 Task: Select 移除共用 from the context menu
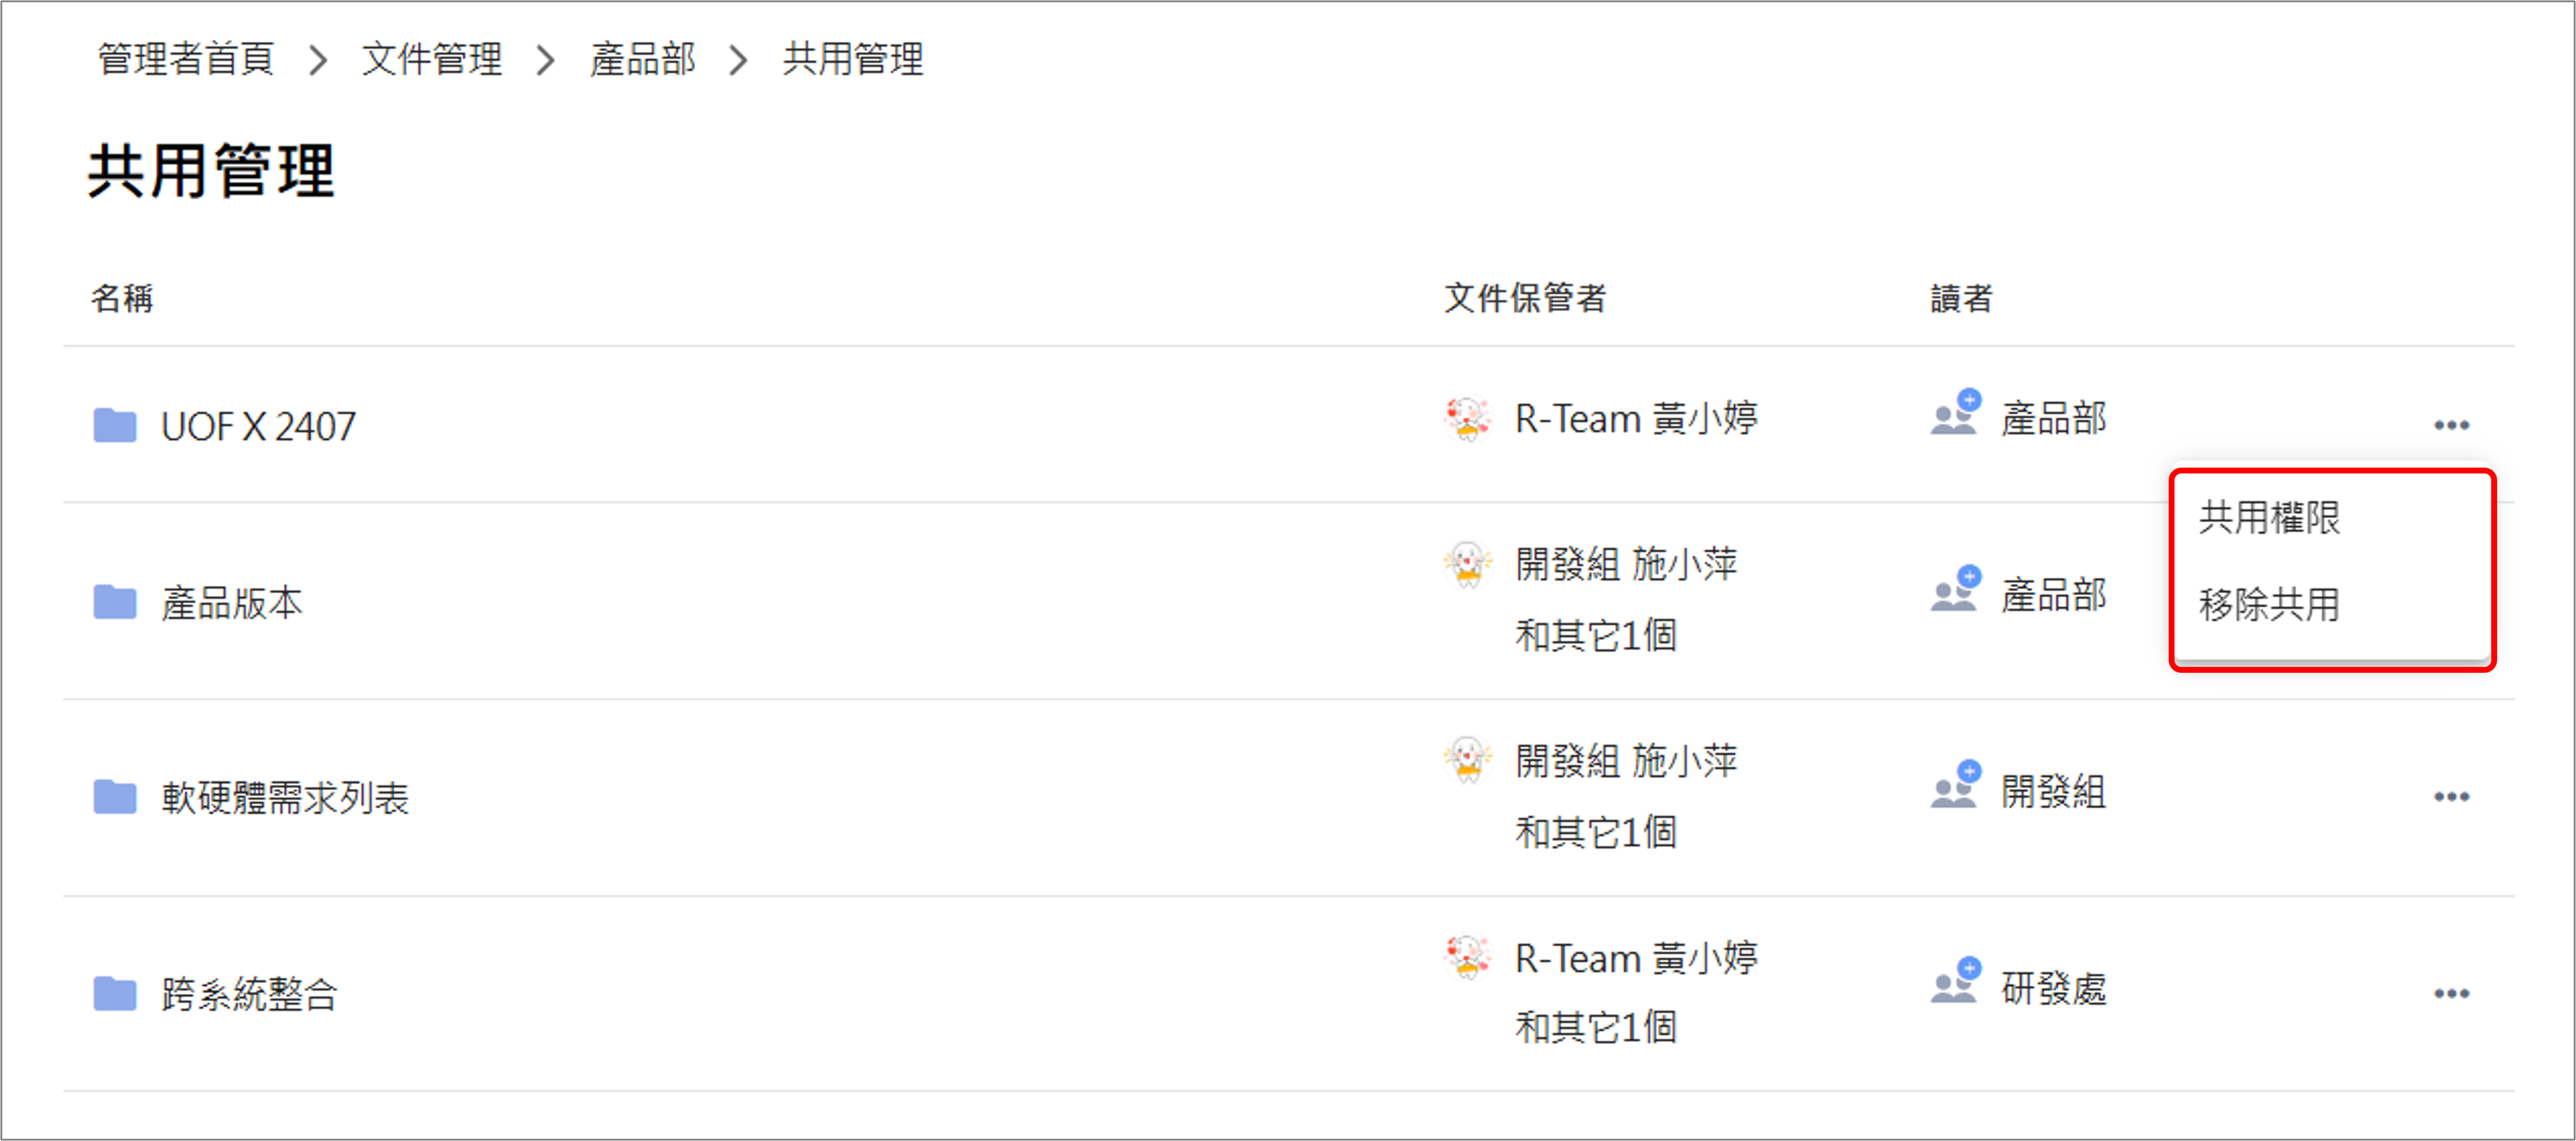coord(2269,604)
